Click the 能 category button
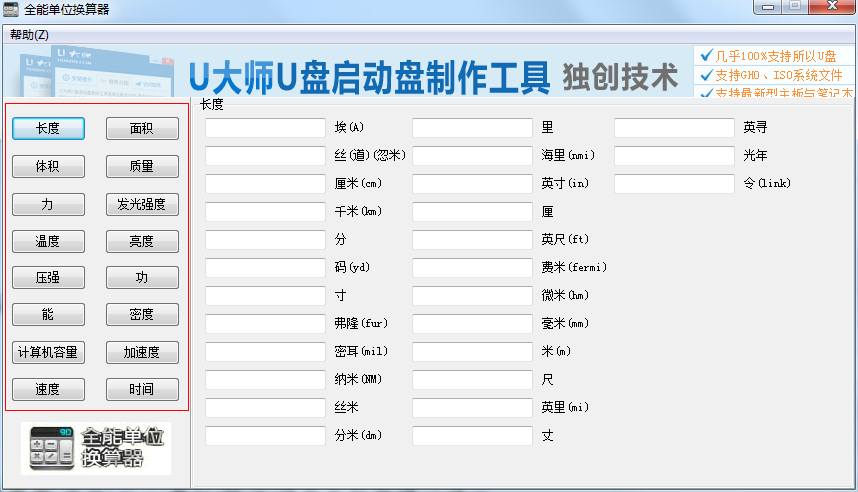 [x=48, y=315]
